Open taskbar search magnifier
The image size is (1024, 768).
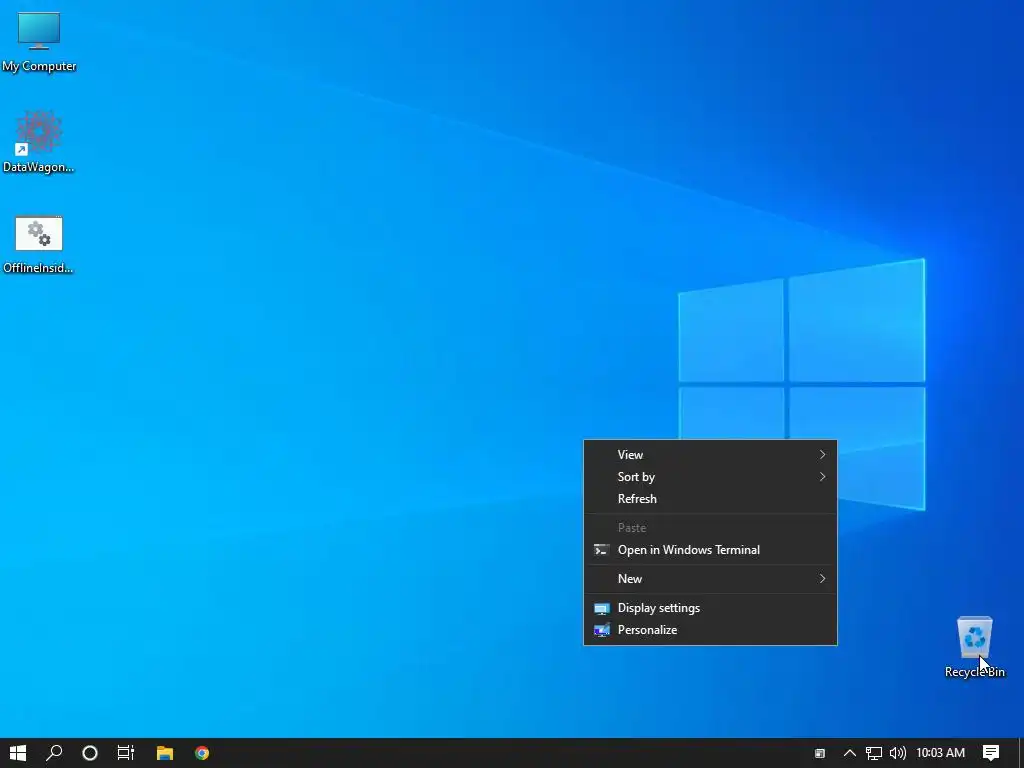(x=54, y=753)
